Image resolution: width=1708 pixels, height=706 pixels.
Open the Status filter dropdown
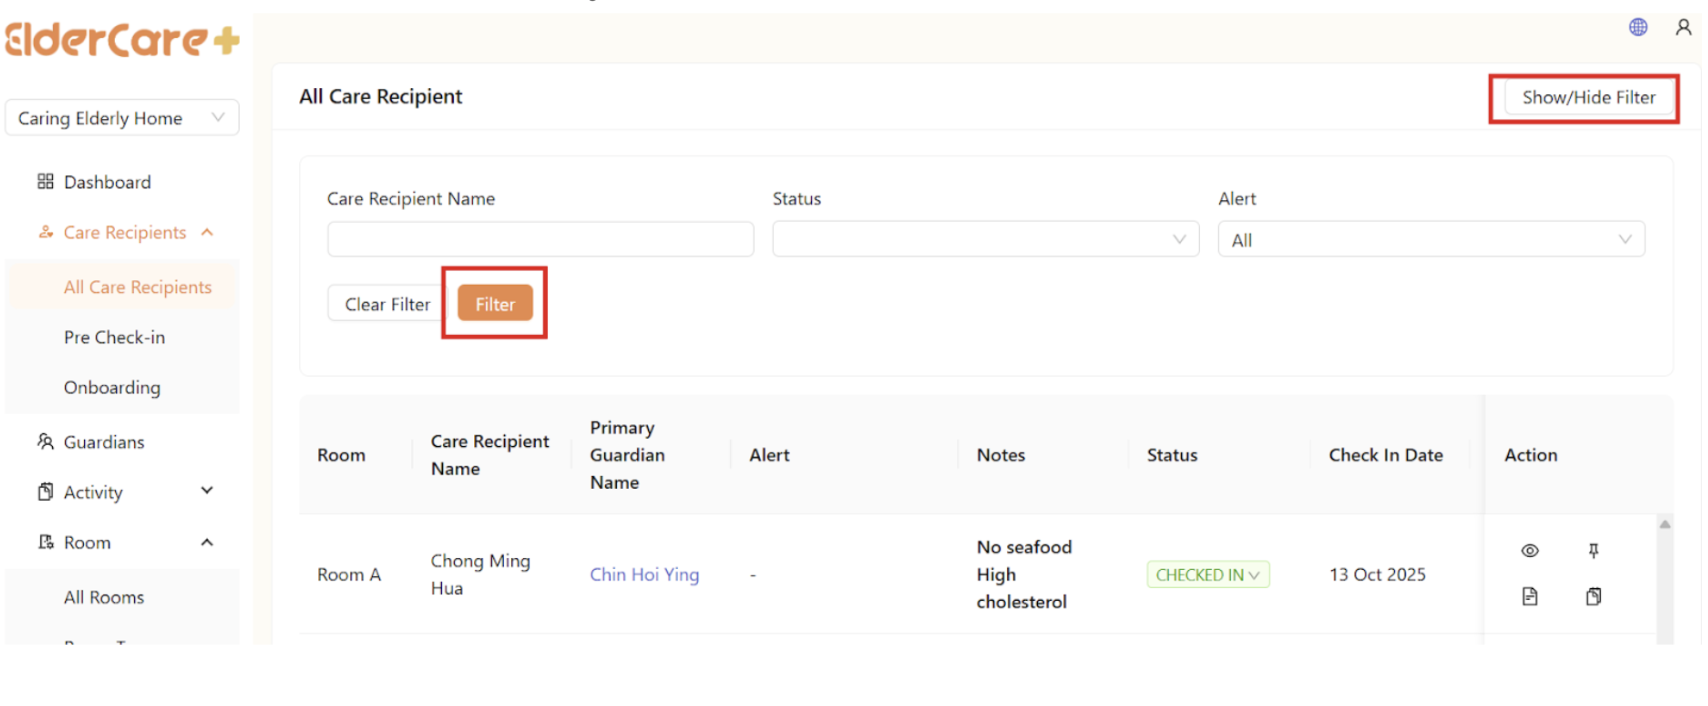click(x=985, y=240)
